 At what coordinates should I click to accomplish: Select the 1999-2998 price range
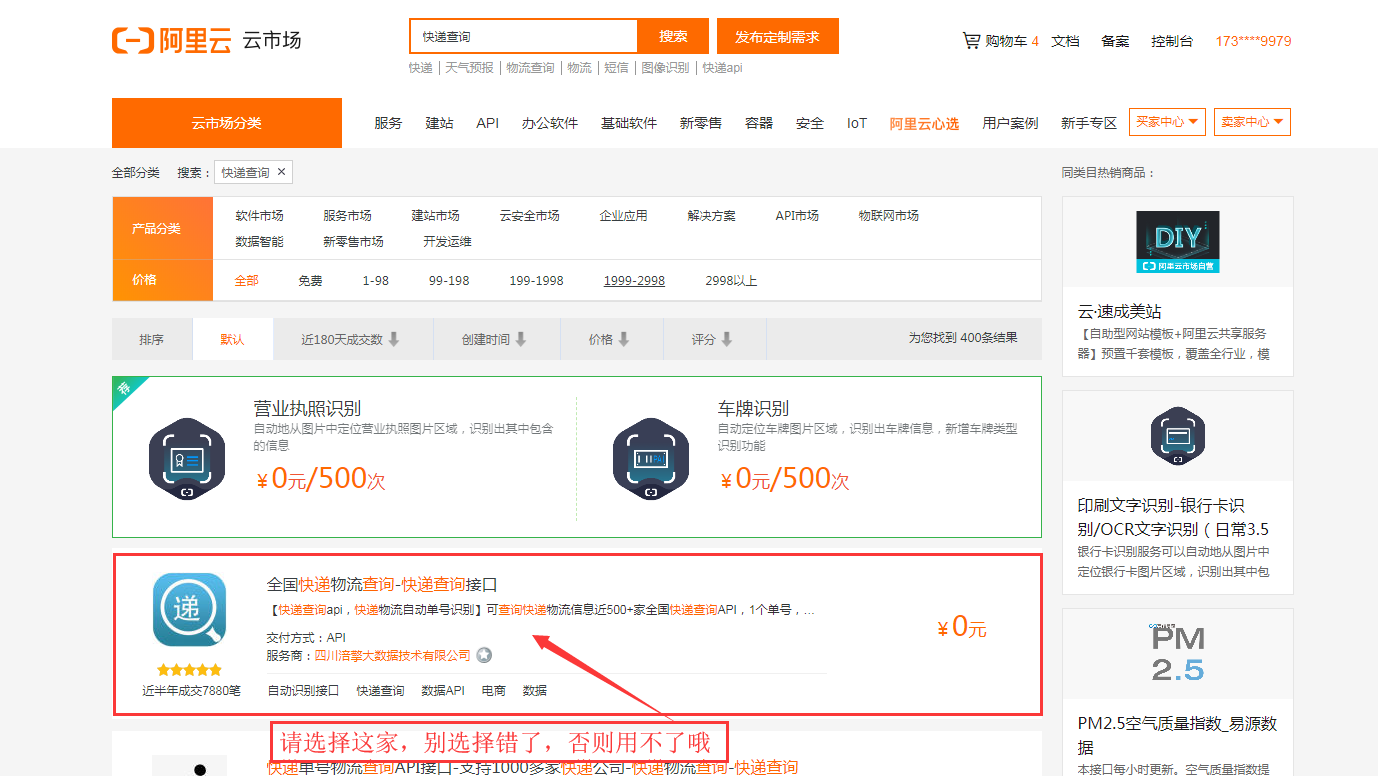click(634, 280)
